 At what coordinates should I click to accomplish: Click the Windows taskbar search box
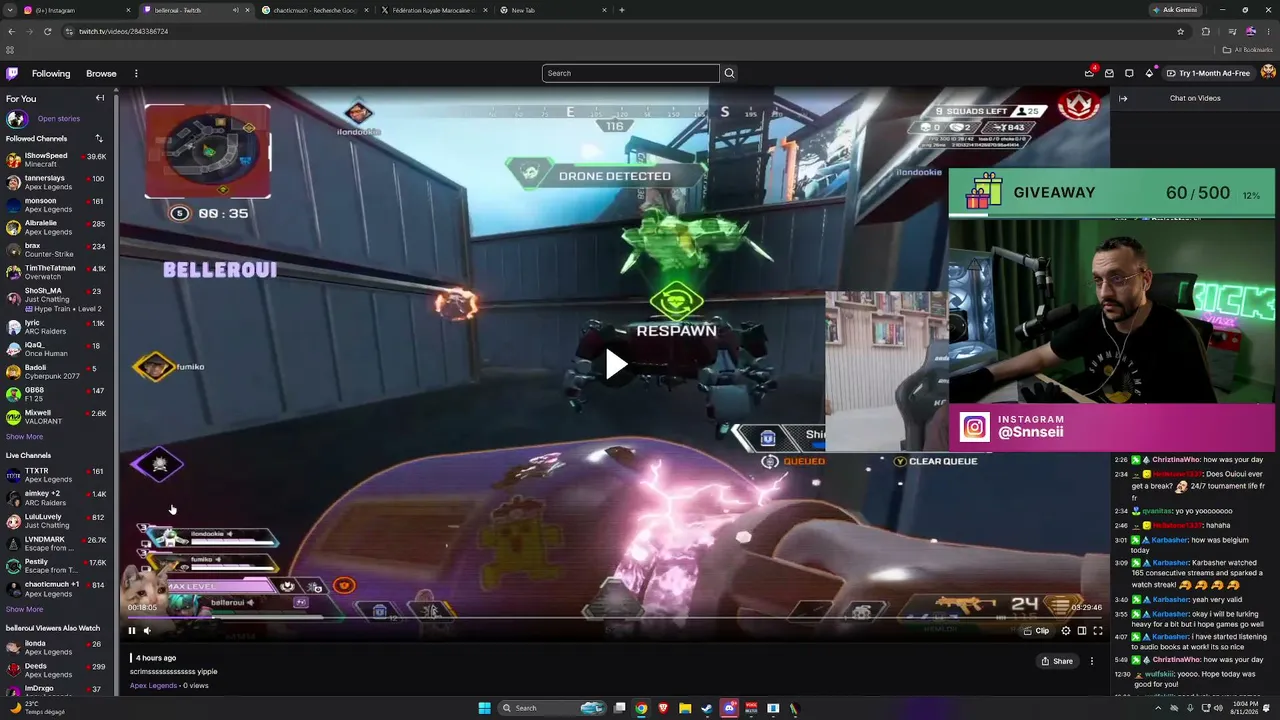(554, 708)
